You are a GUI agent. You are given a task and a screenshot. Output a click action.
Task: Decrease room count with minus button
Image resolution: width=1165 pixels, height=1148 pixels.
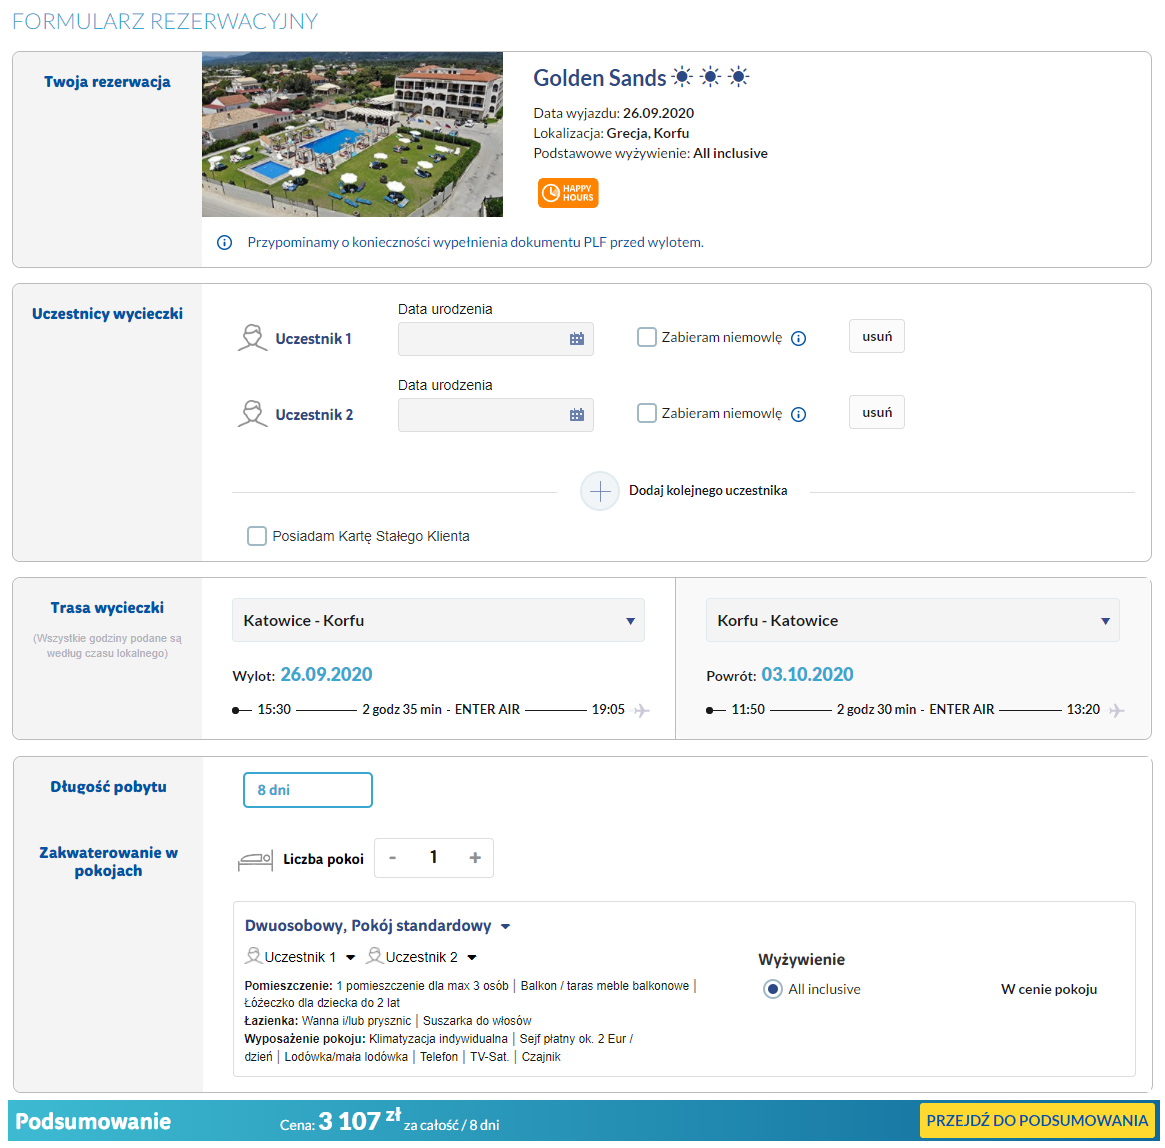[393, 858]
